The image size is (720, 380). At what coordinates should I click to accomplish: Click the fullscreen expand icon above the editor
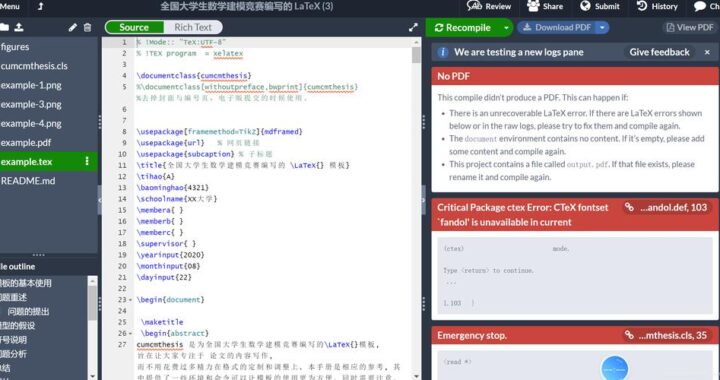click(x=413, y=27)
